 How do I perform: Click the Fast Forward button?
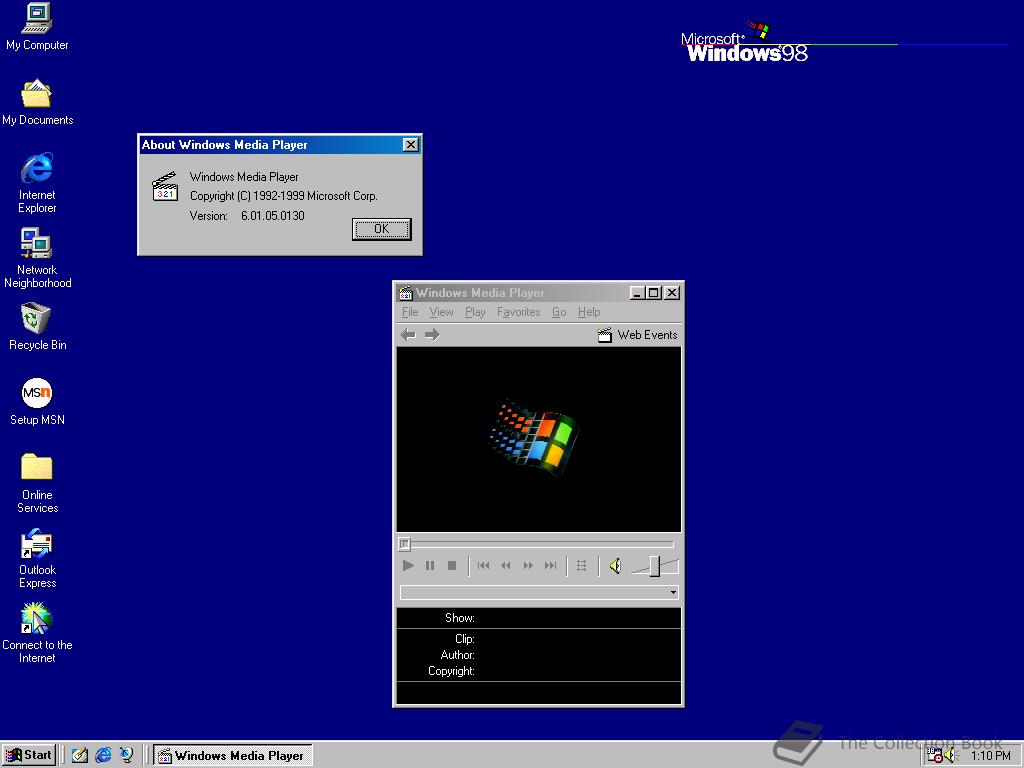coord(528,566)
